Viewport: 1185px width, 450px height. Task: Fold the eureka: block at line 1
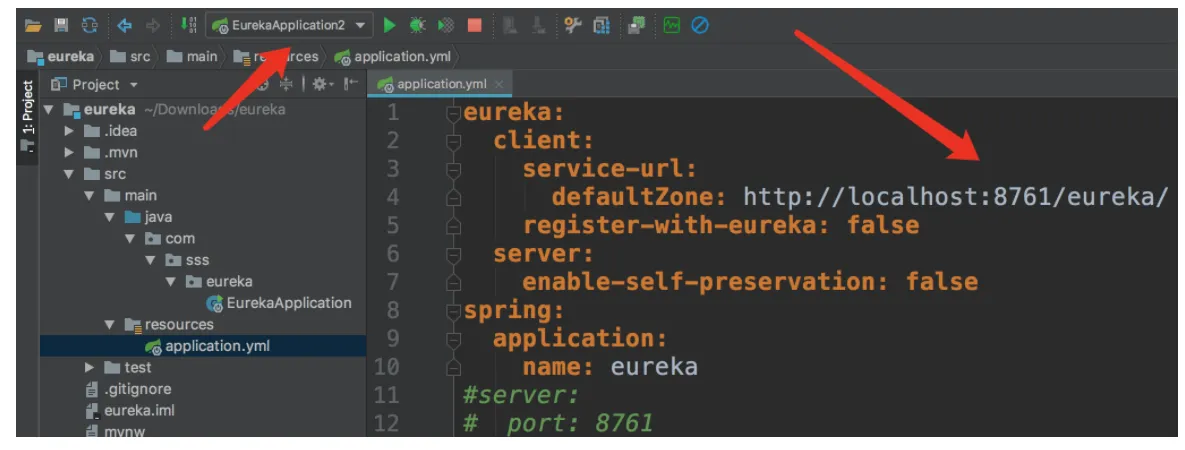coord(453,113)
